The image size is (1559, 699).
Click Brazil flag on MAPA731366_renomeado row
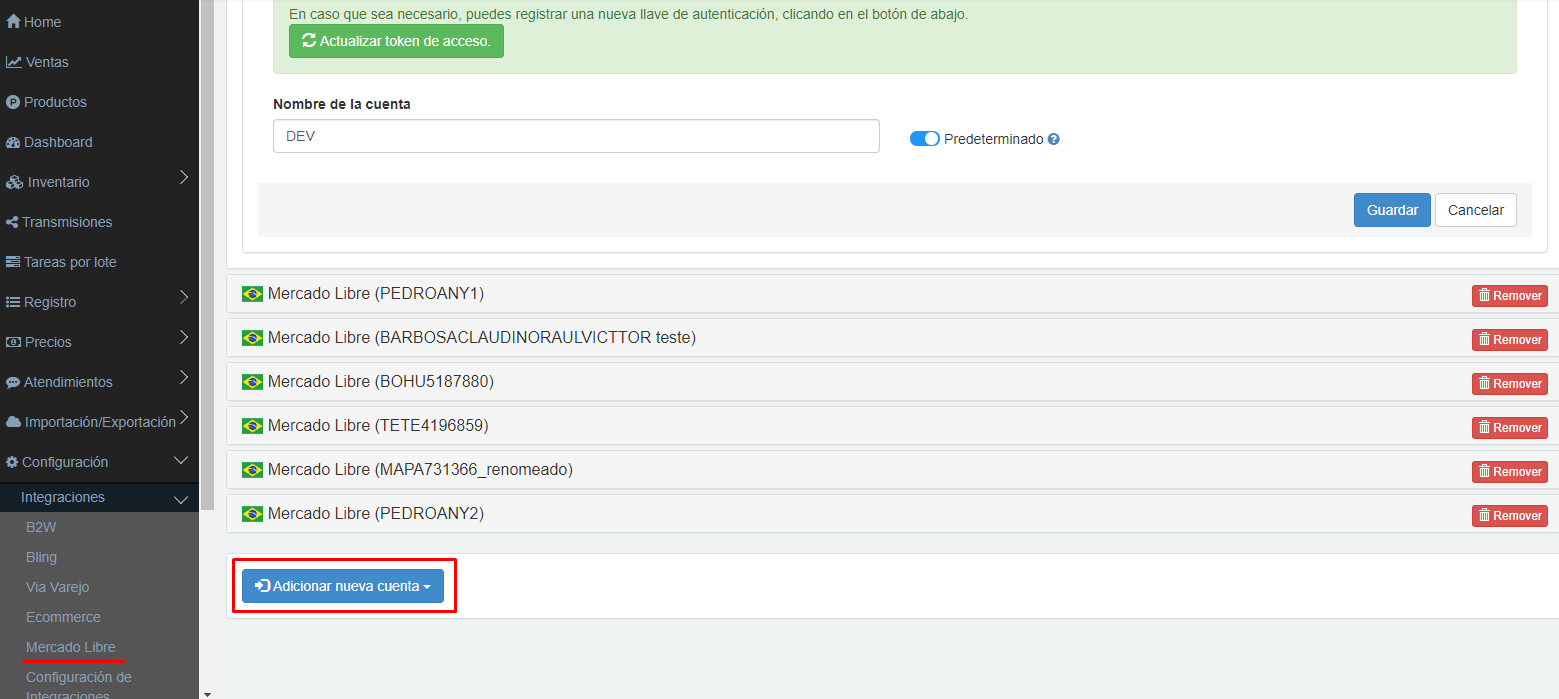[252, 470]
